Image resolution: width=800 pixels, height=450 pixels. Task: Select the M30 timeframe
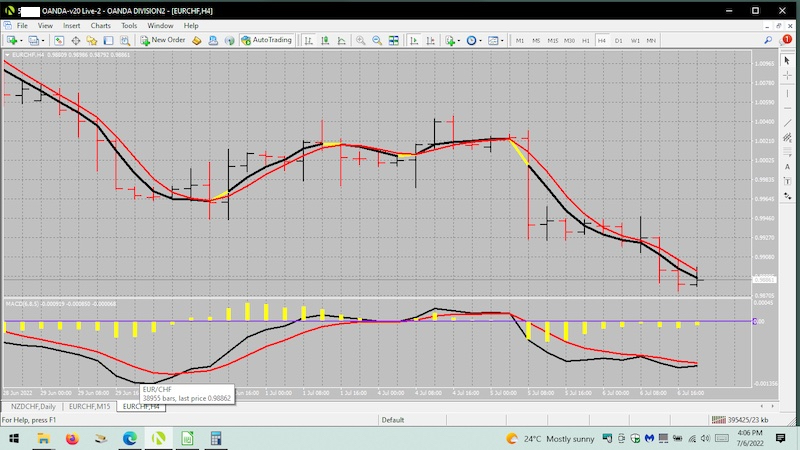click(569, 40)
